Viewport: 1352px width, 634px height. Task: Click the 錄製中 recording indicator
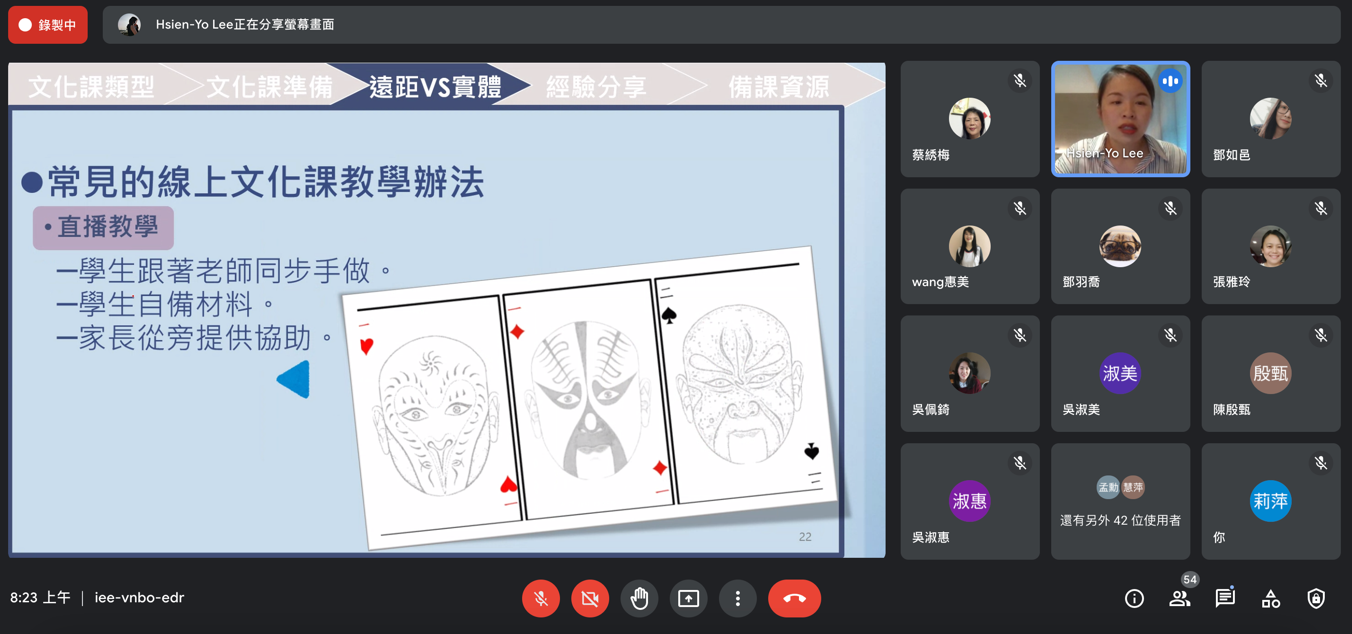click(47, 23)
